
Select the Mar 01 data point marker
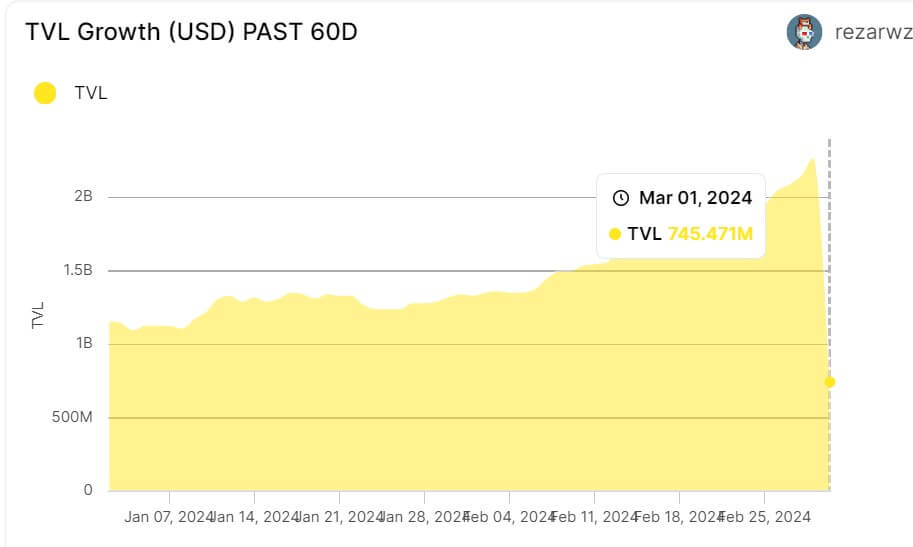click(x=829, y=382)
